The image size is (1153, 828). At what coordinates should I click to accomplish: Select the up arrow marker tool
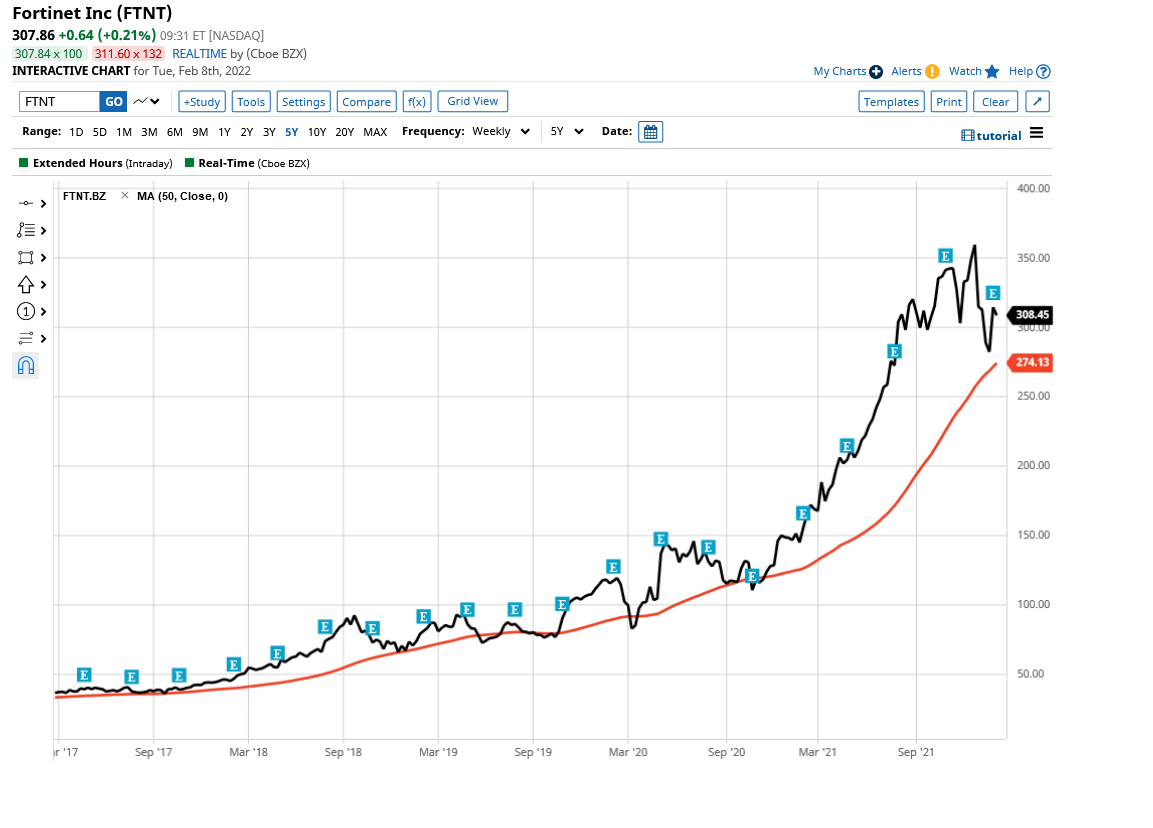(x=26, y=285)
